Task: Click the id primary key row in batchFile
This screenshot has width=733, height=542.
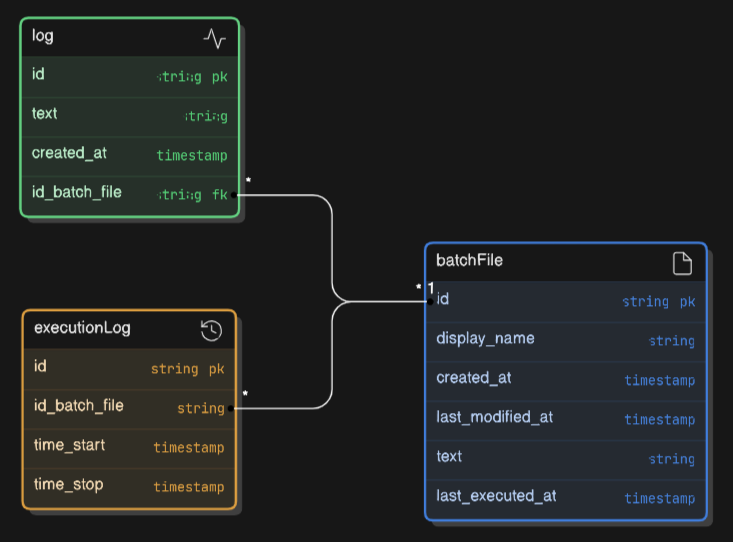Action: point(565,300)
